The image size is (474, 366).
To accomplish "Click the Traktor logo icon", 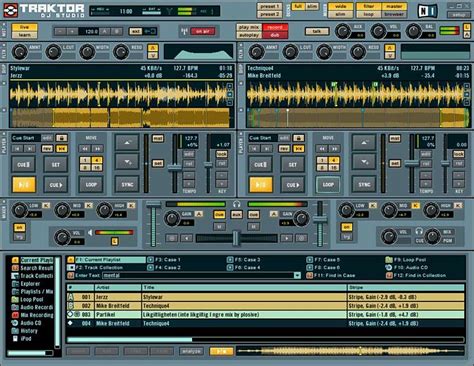I will pyautogui.click(x=11, y=10).
